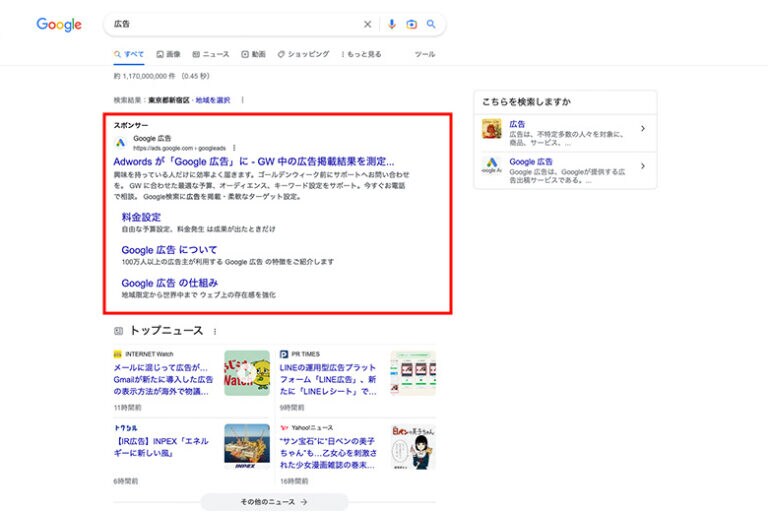768x512 pixels.
Task: Click the 日ペンの美子ちゃん manga thumbnail
Action: (x=413, y=446)
